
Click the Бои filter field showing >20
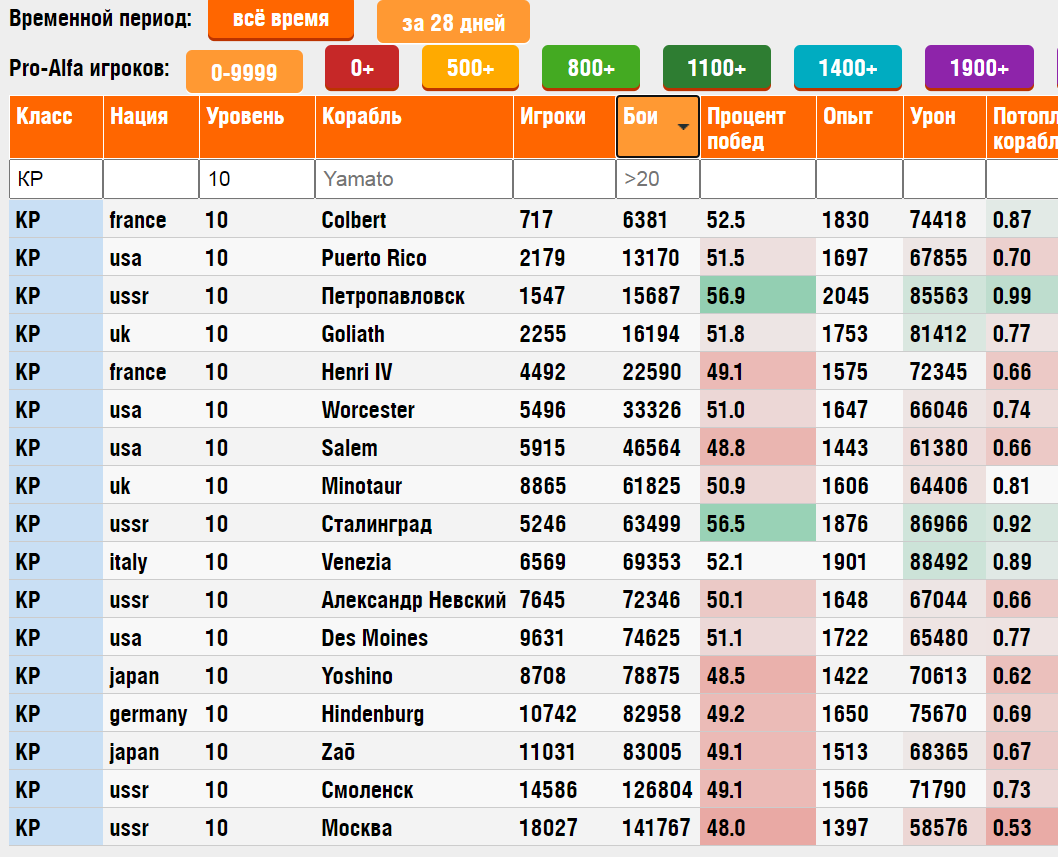[657, 179]
